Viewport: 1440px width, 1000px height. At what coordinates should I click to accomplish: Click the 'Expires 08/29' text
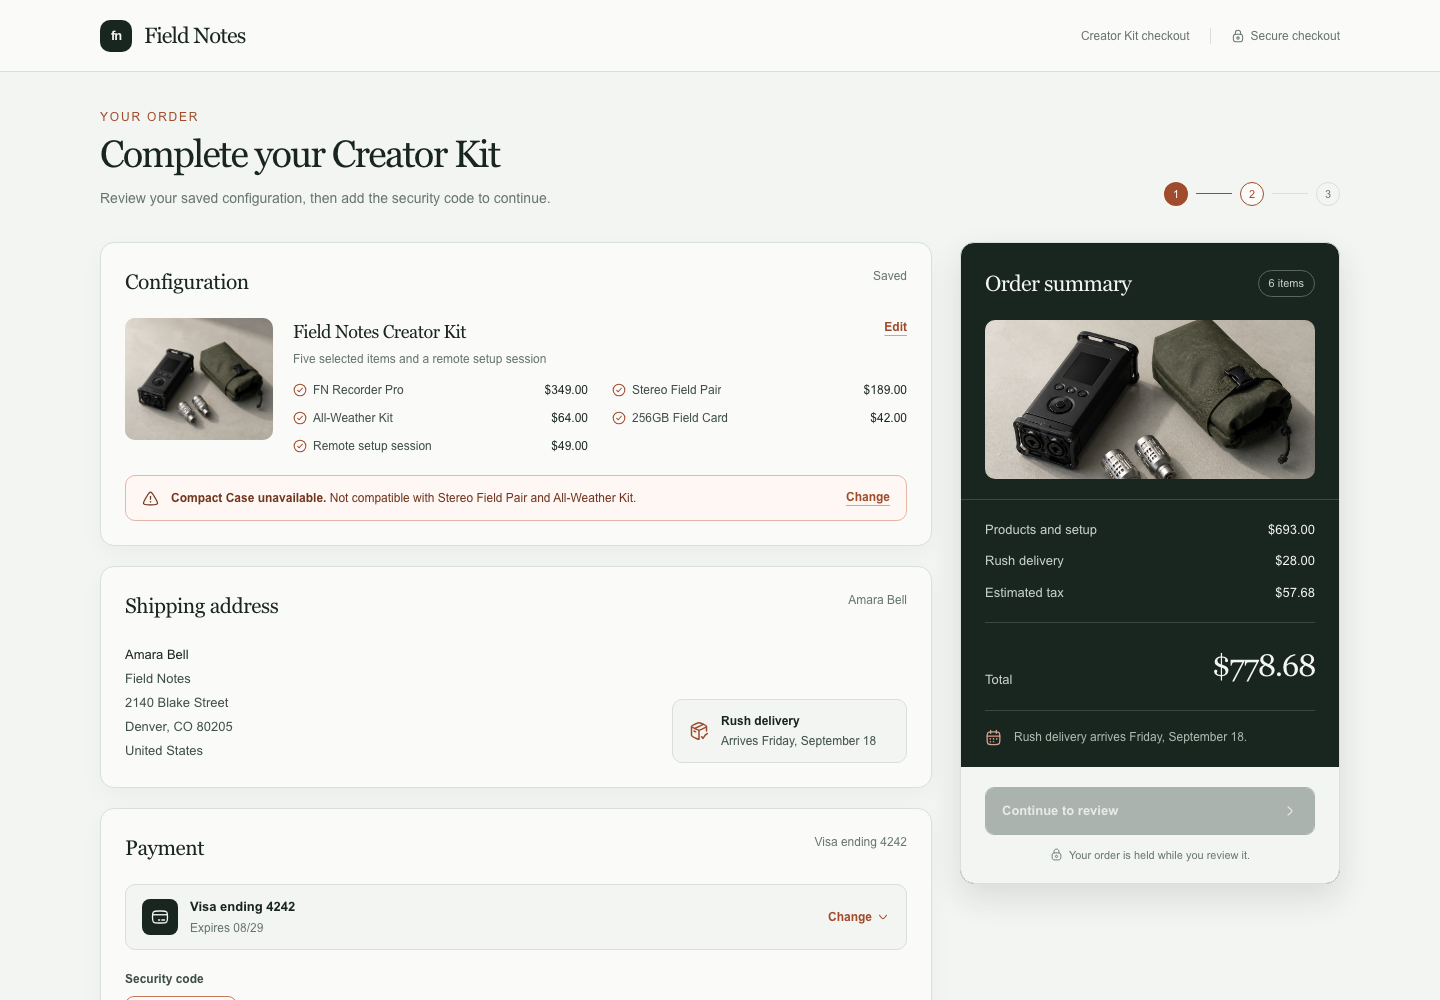pos(227,928)
